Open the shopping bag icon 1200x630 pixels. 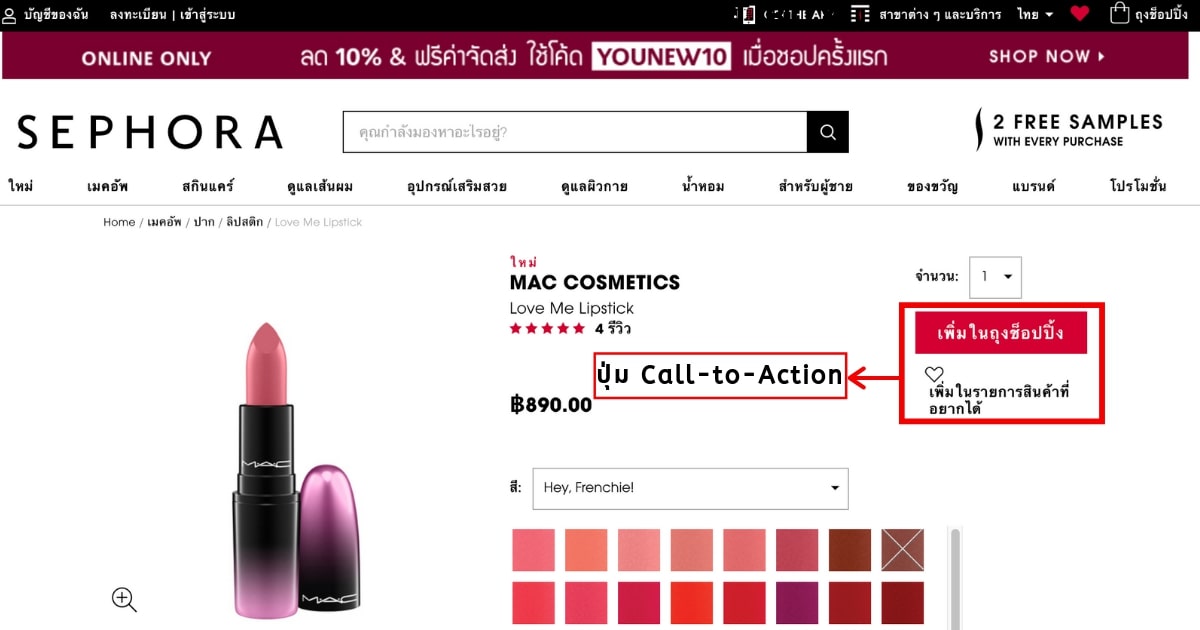coord(1119,14)
